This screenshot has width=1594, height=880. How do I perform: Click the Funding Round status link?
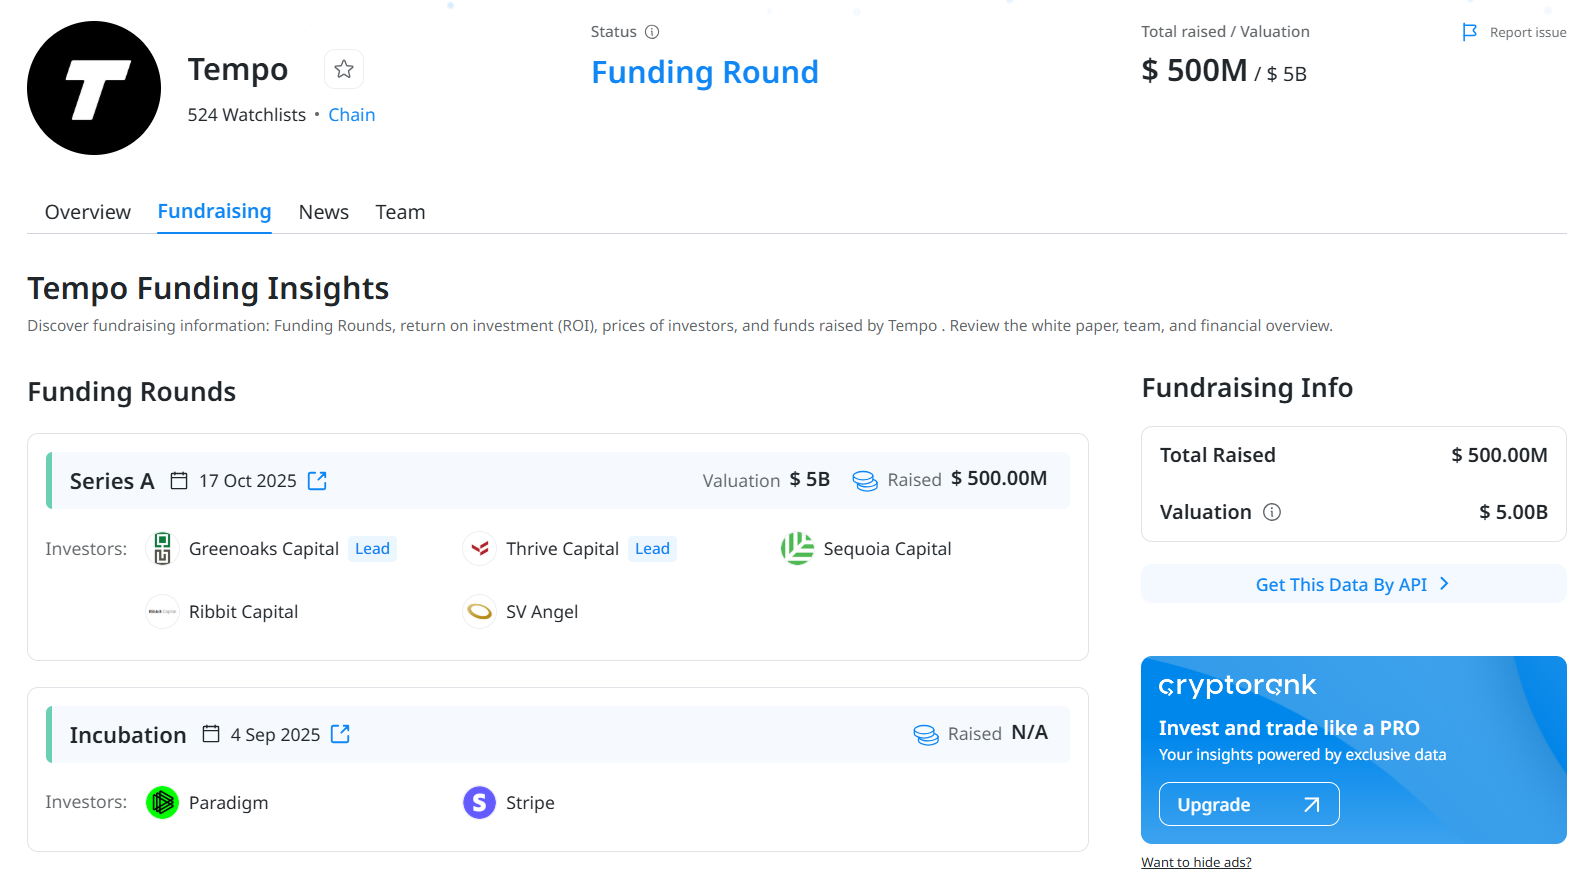point(705,72)
